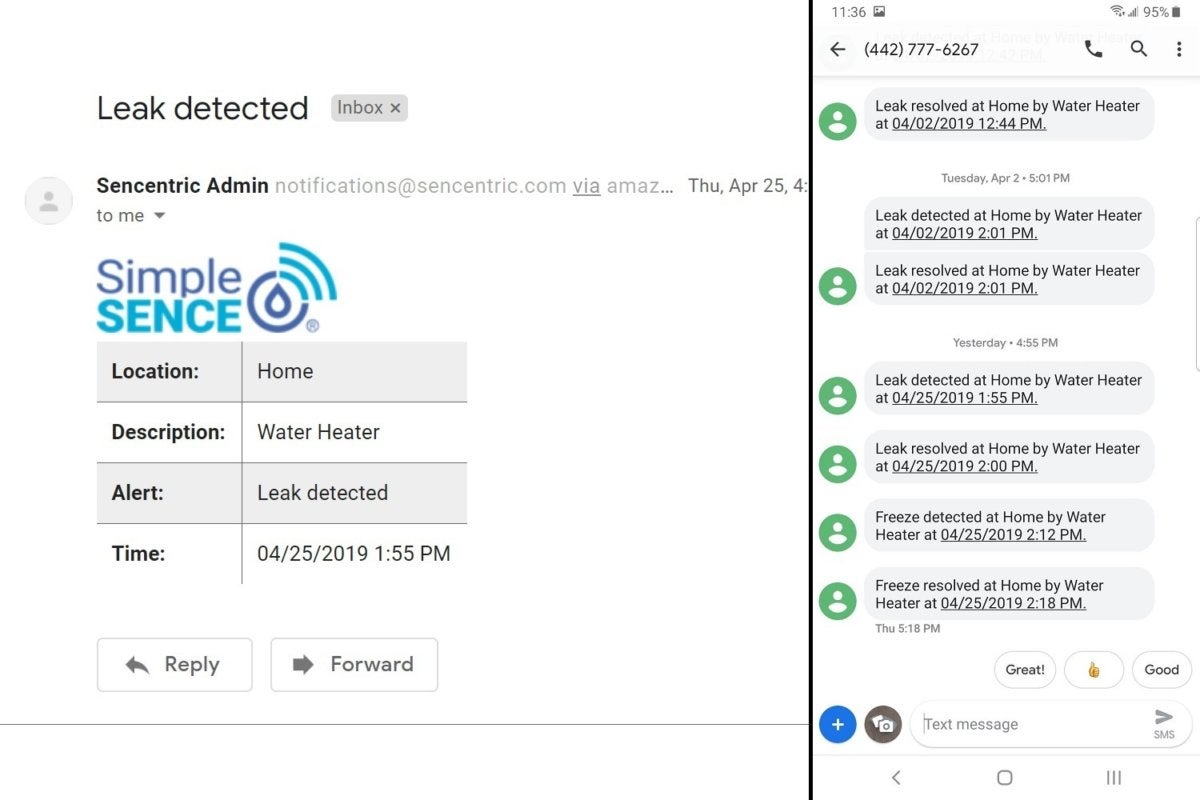This screenshot has height=800, width=1200.
Task: Open the three-dot overflow menu in messages
Action: (x=1177, y=49)
